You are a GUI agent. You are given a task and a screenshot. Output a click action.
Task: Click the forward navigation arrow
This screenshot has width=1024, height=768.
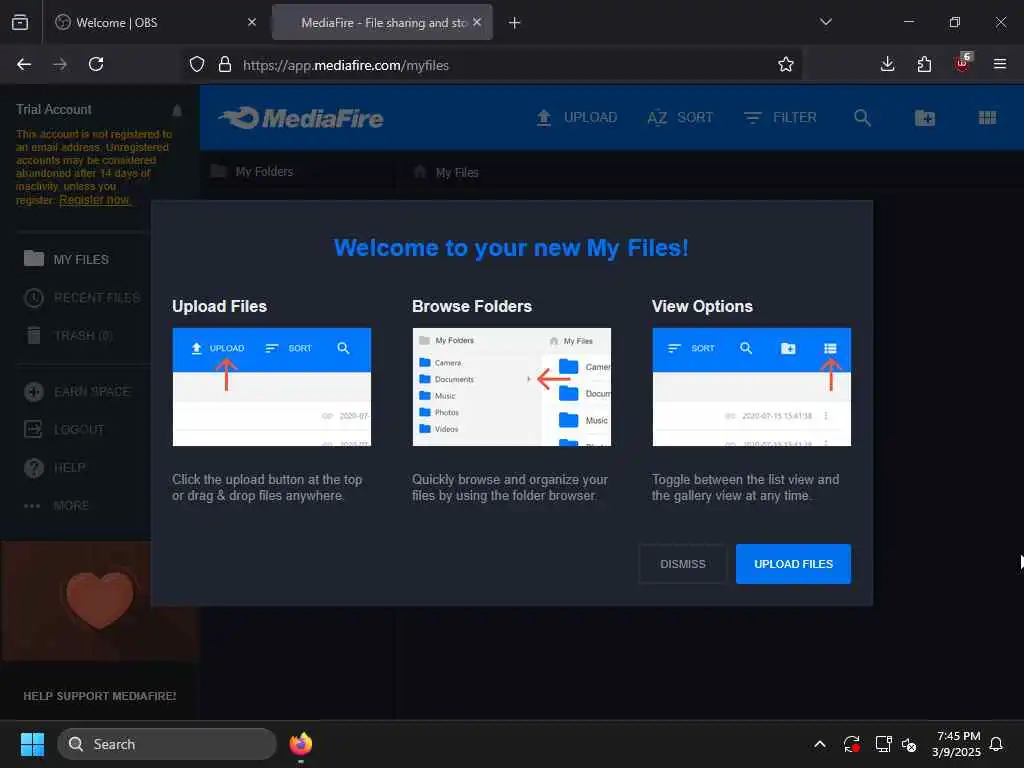tap(60, 64)
